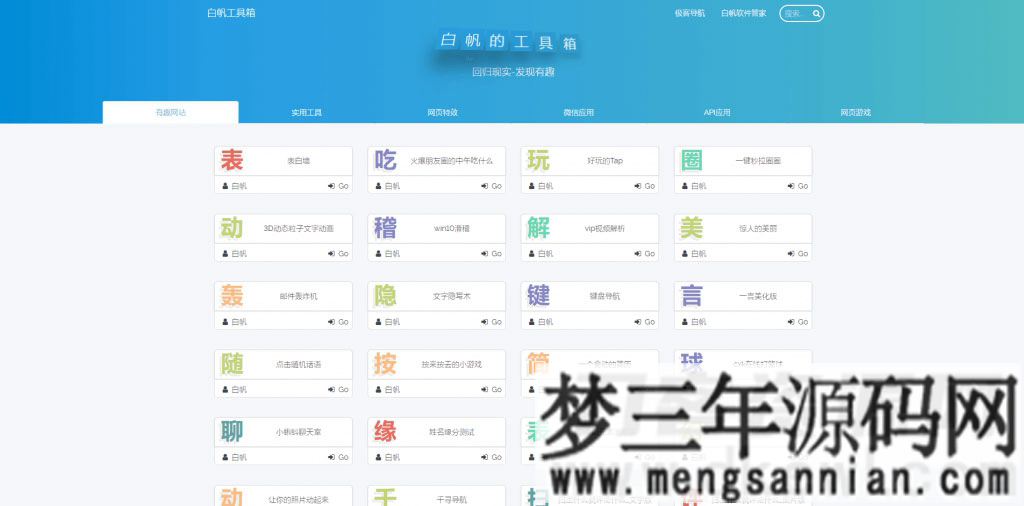
Task: Click author 白帆 on win10滑稽 card
Action: [392, 254]
